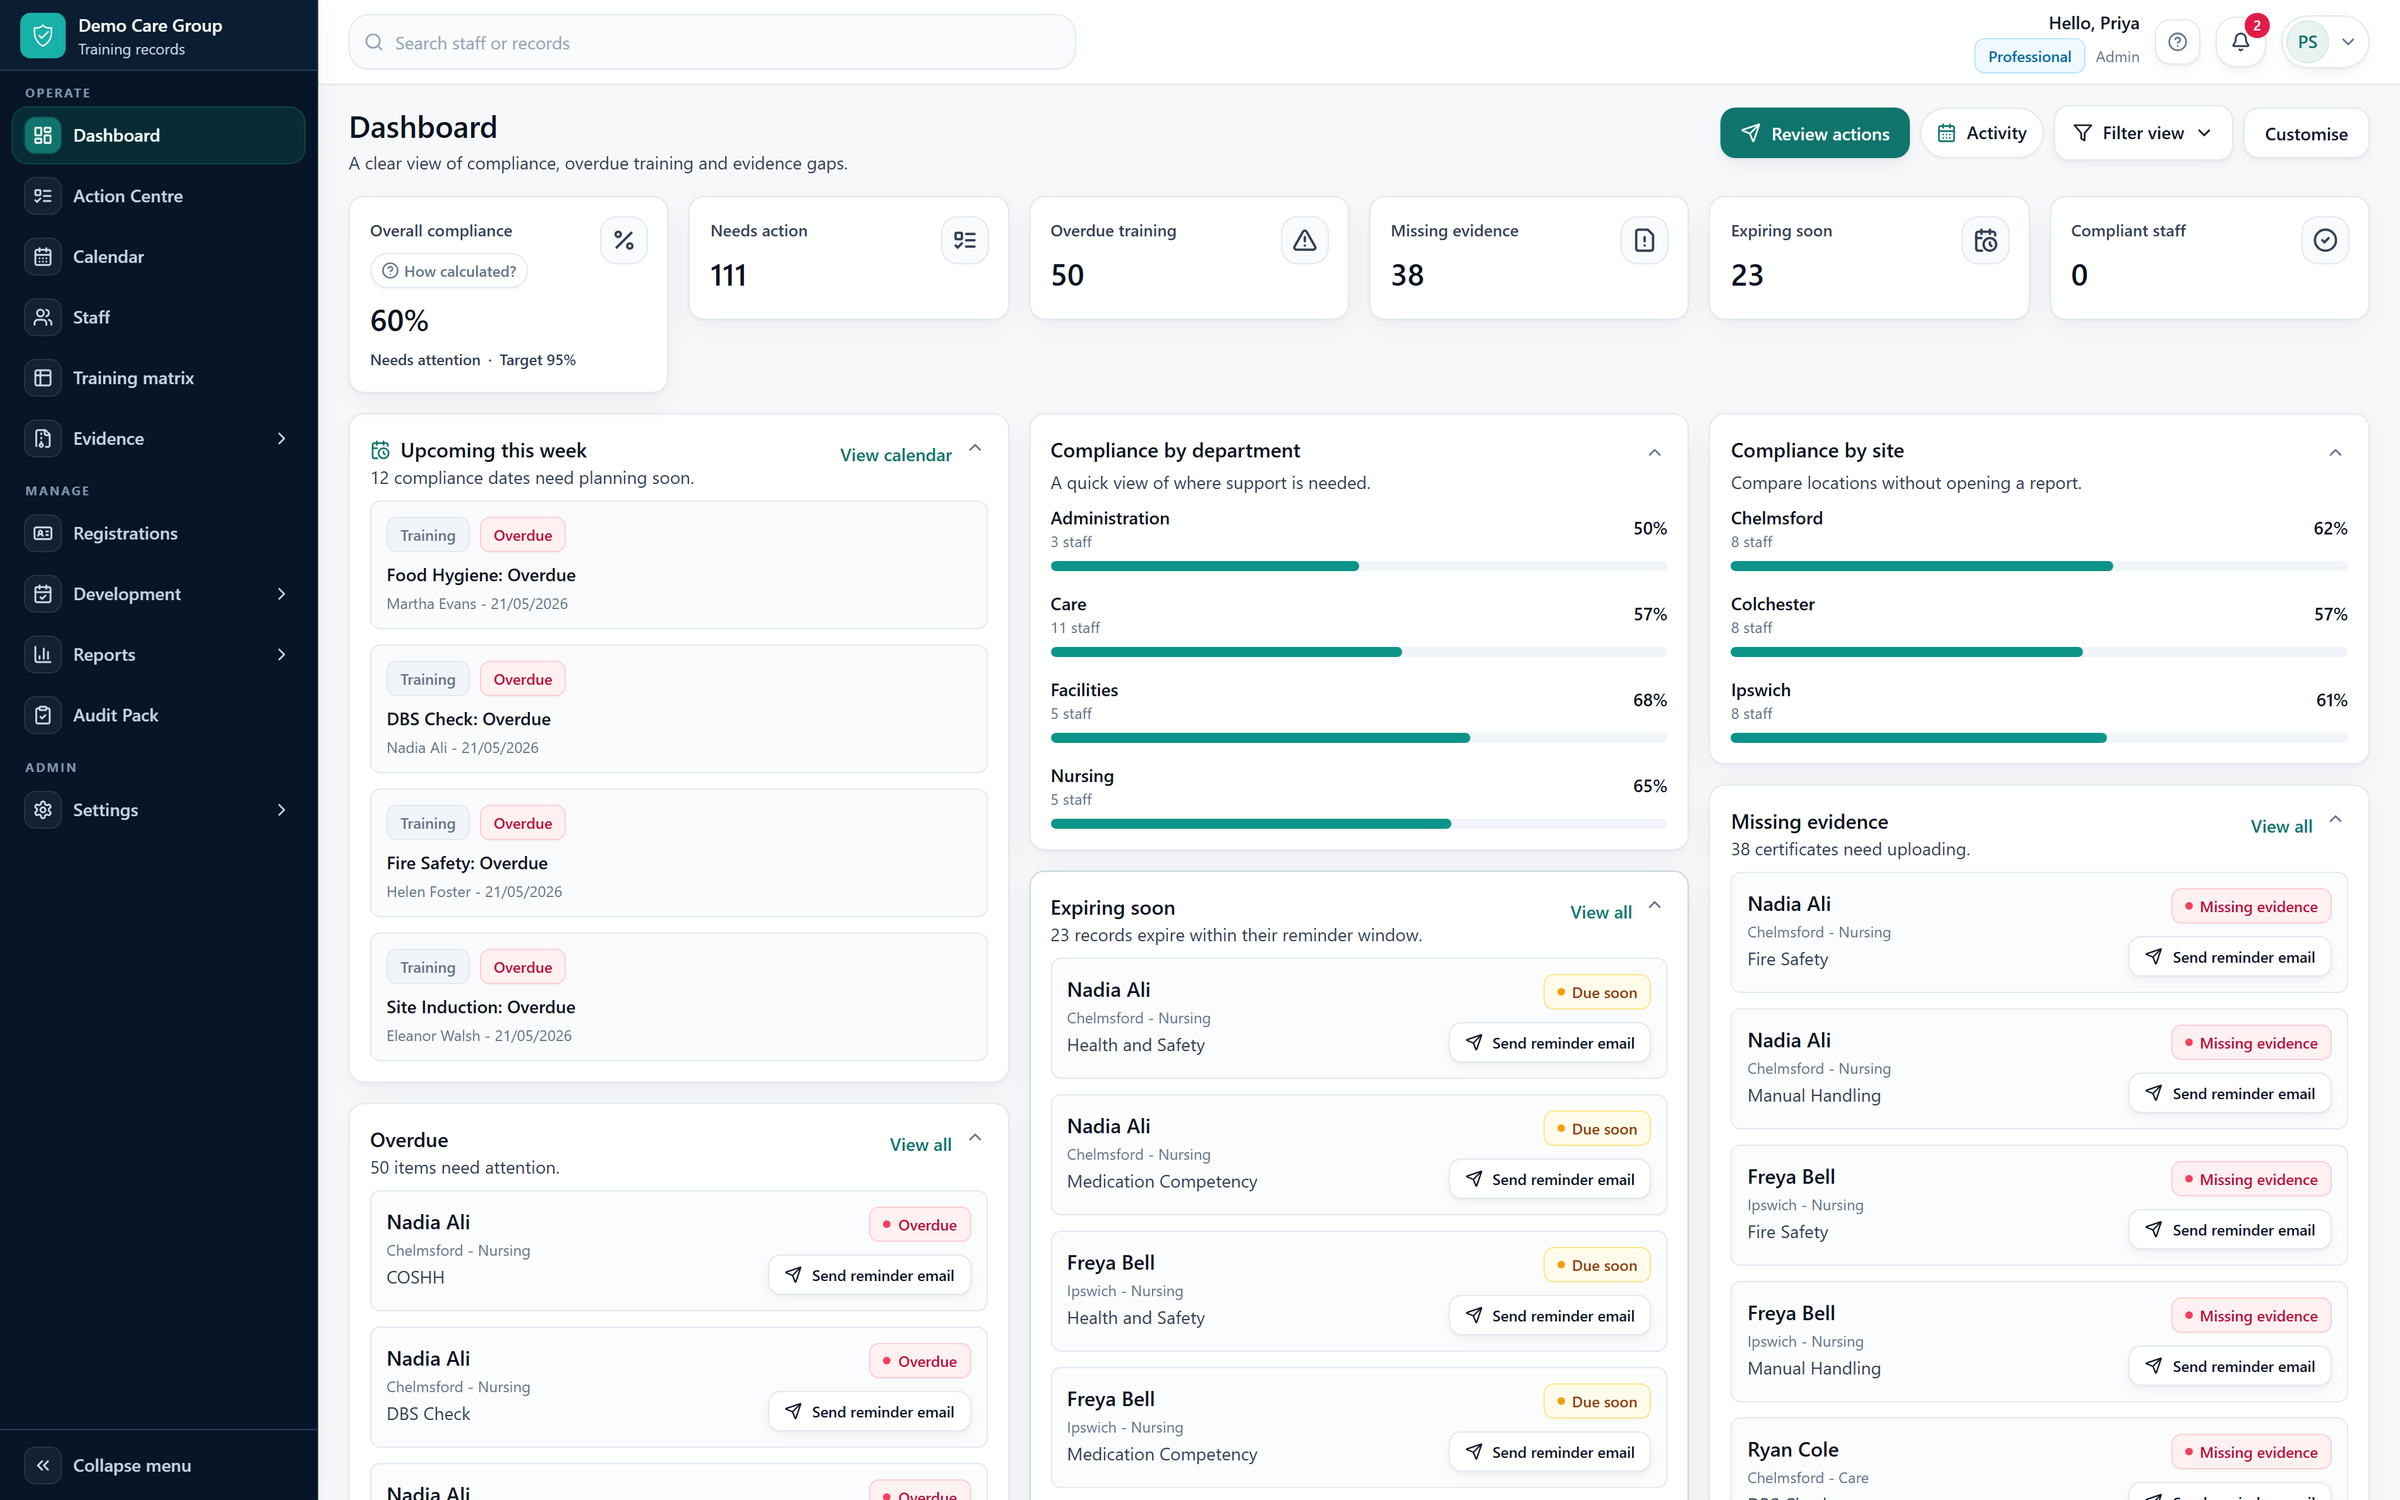2400x1500 pixels.
Task: Click the Chelmsford site progress bar
Action: pos(2038,566)
